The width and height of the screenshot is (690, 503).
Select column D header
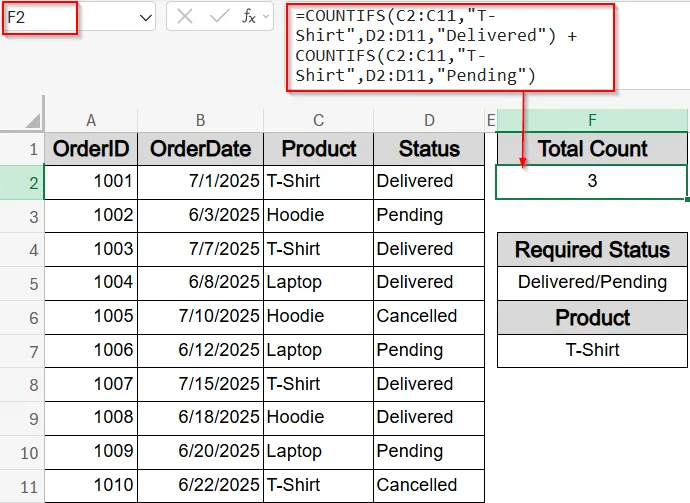(x=429, y=120)
